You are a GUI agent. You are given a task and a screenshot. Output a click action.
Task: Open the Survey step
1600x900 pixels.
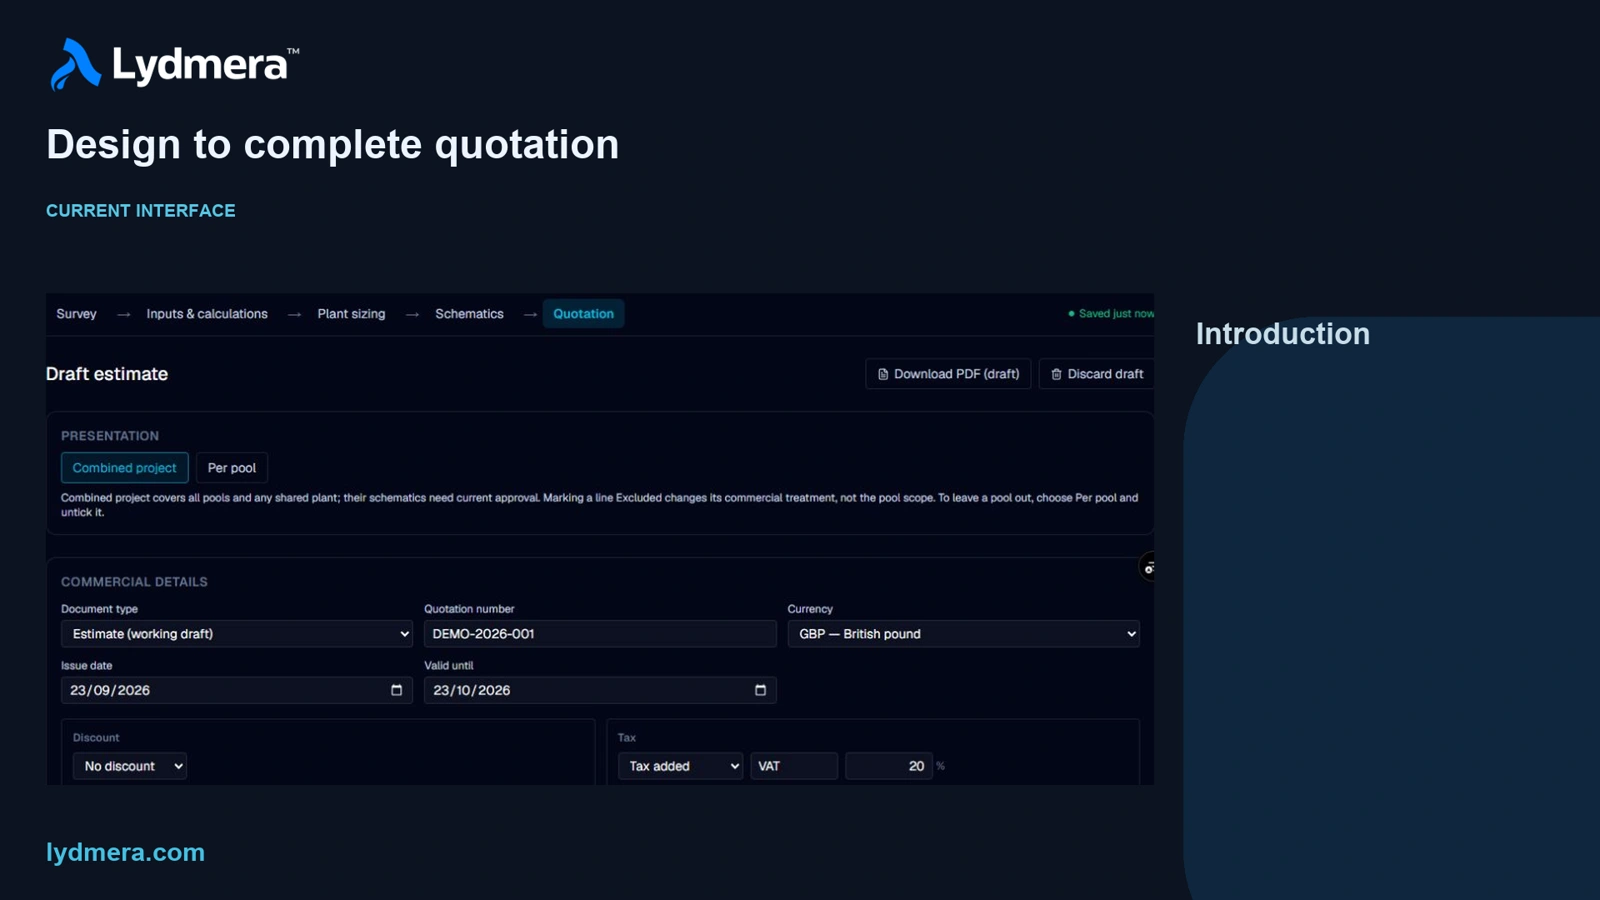tap(76, 314)
